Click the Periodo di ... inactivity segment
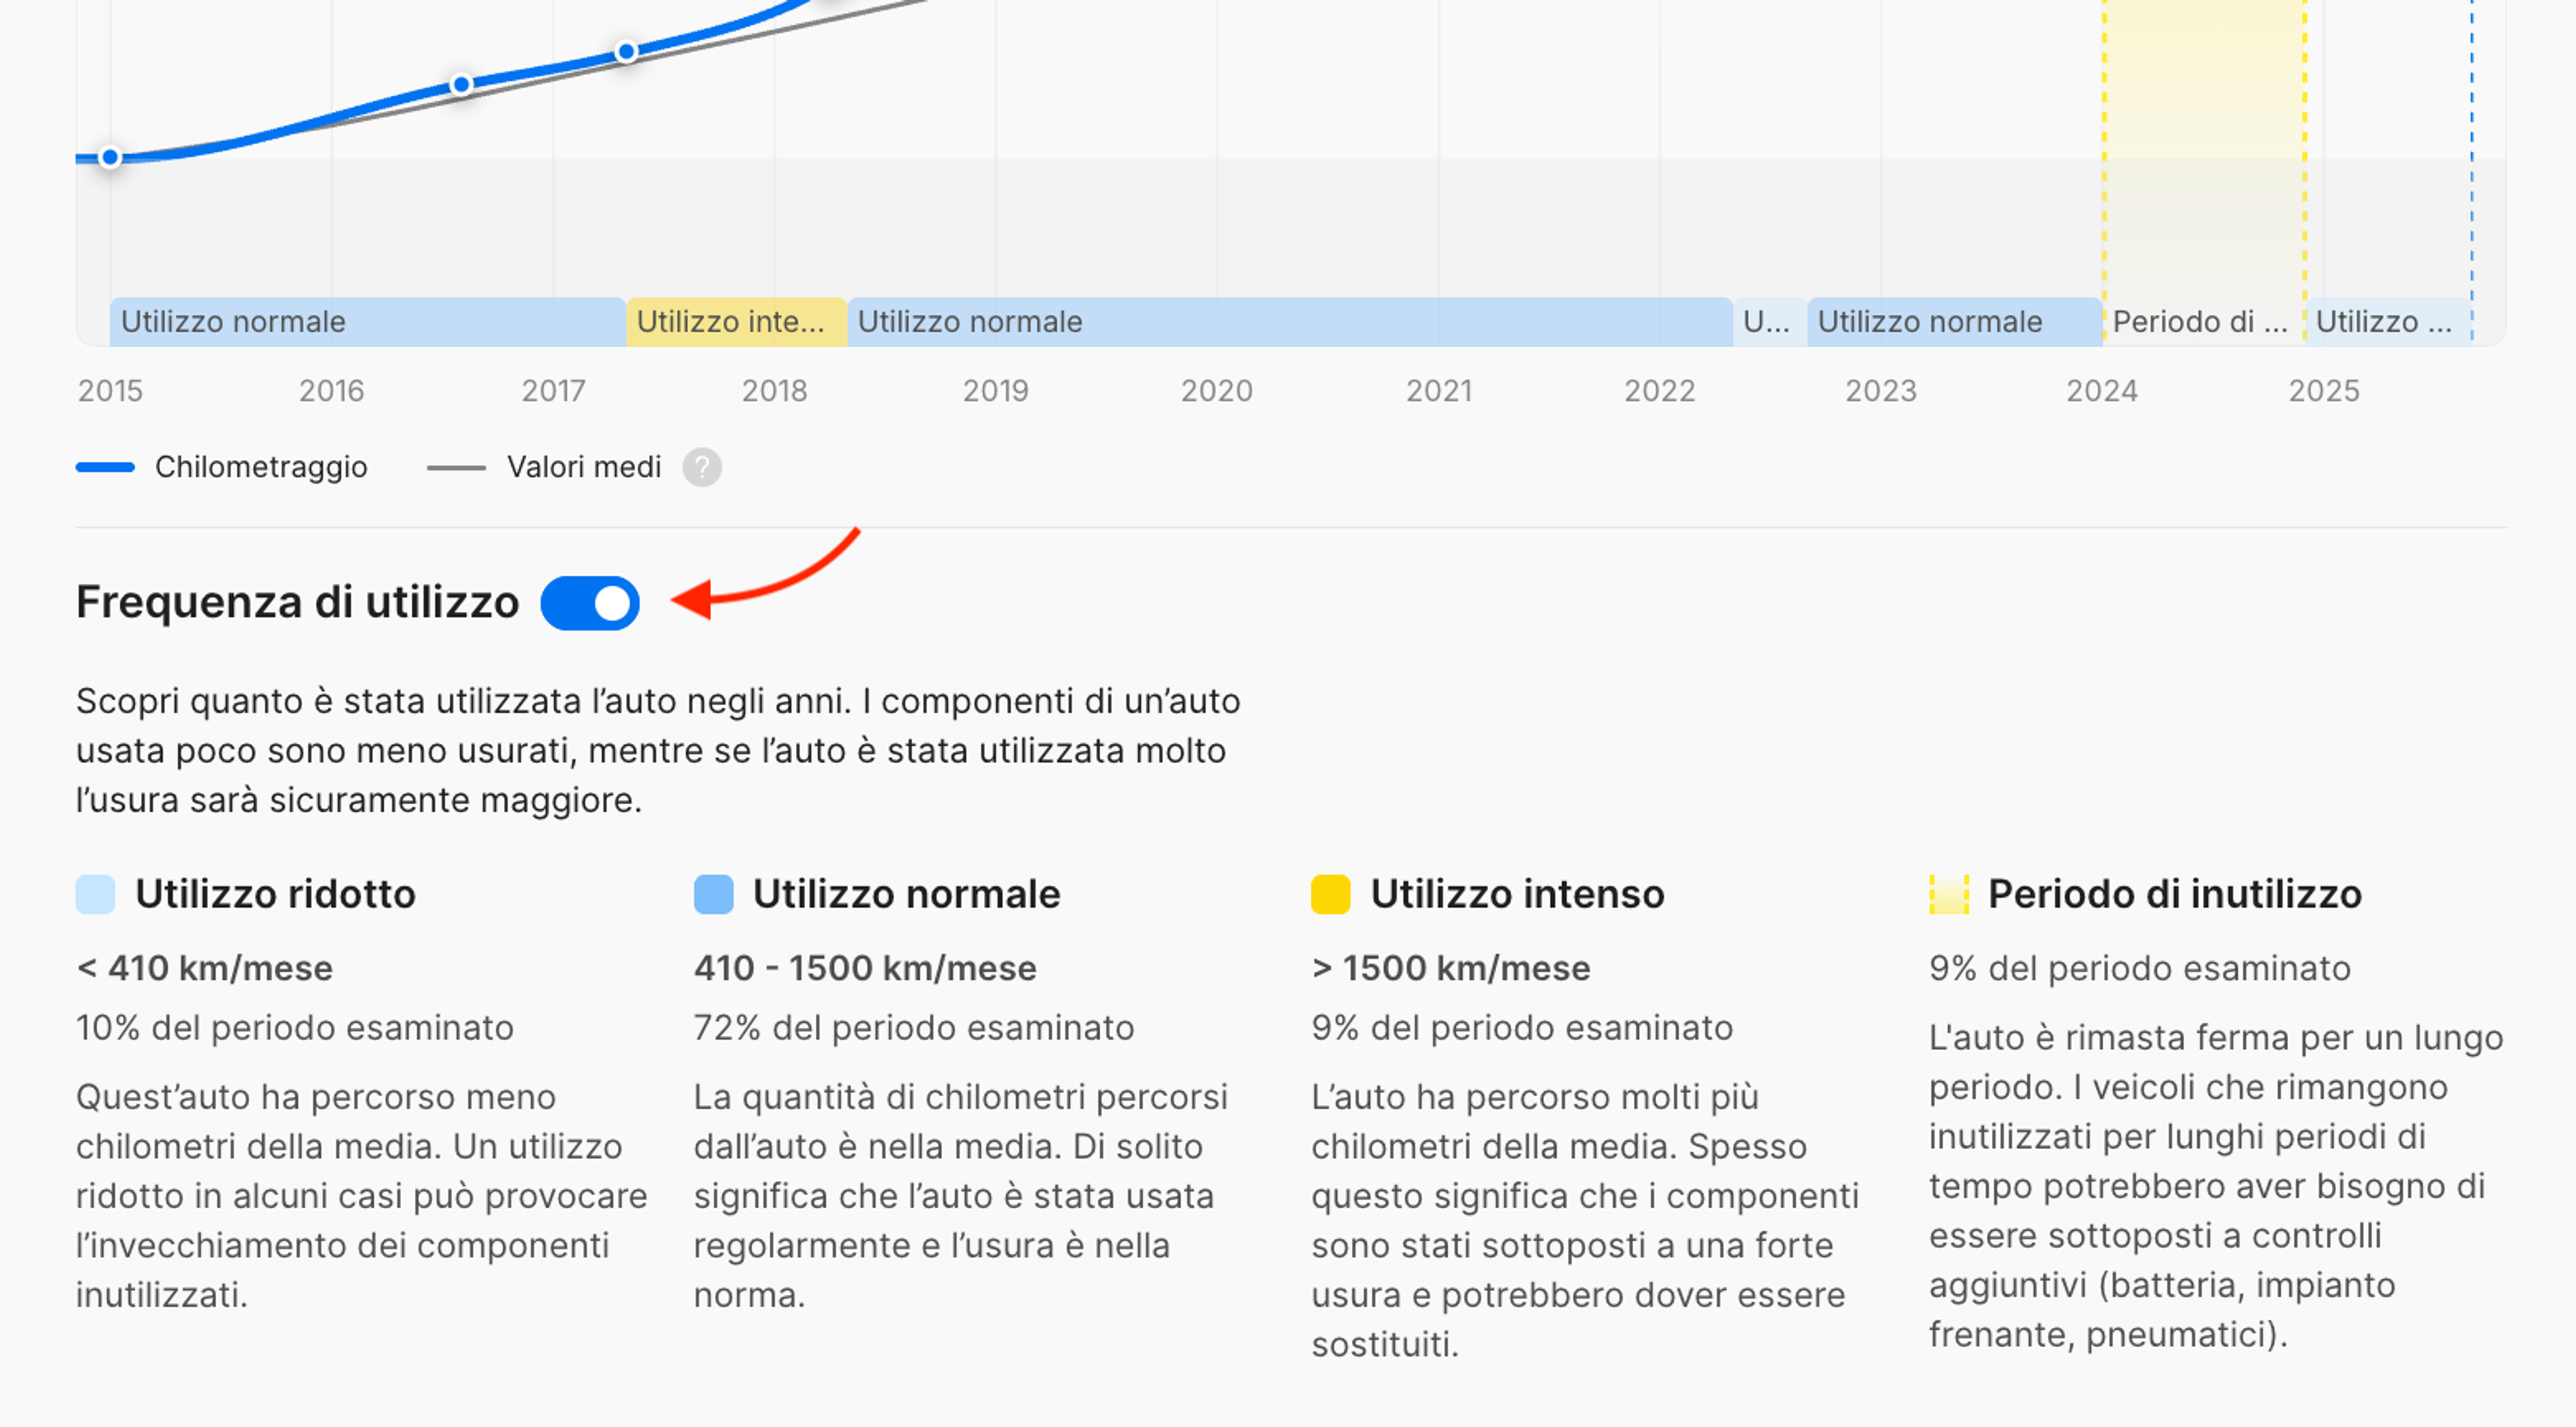This screenshot has width=2576, height=1427. [x=2204, y=322]
